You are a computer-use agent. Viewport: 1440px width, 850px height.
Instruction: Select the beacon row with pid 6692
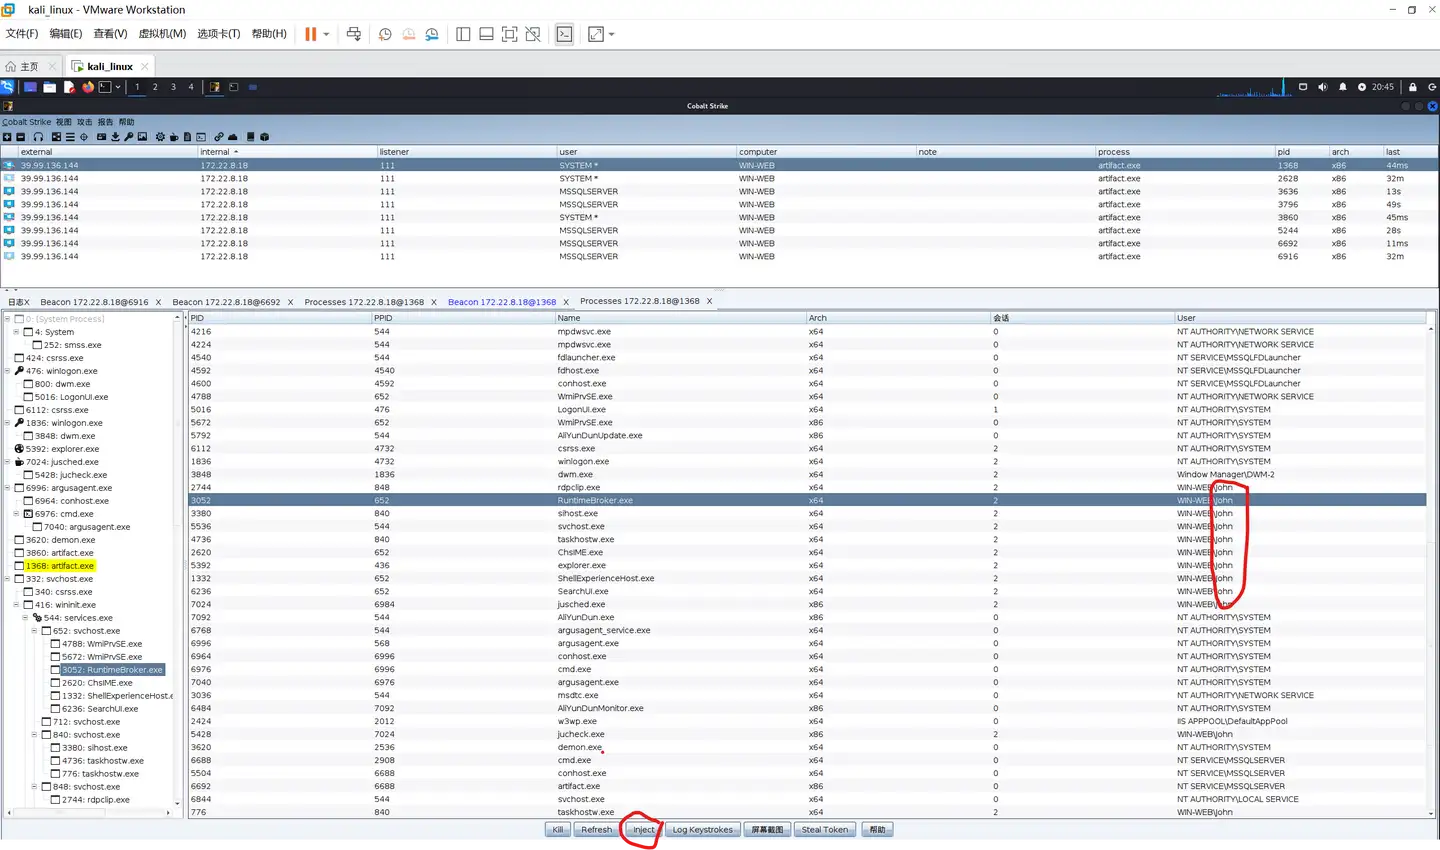click(x=720, y=244)
